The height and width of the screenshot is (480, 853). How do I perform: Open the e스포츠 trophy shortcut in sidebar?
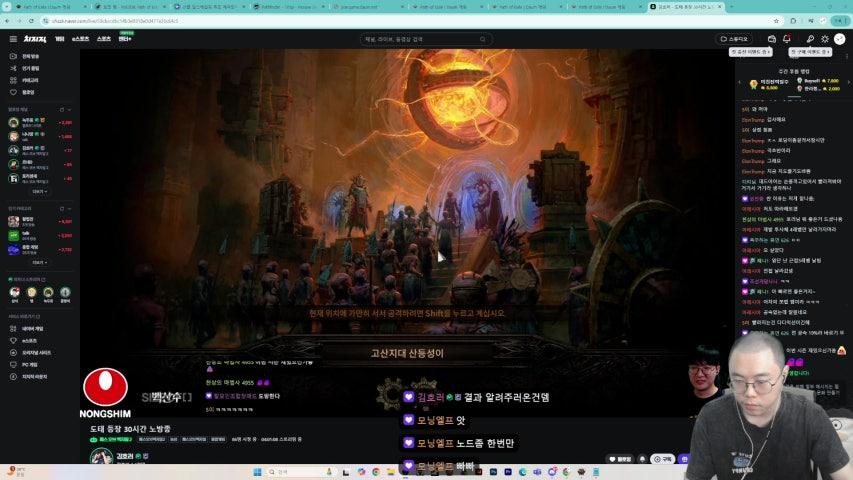(x=25, y=341)
